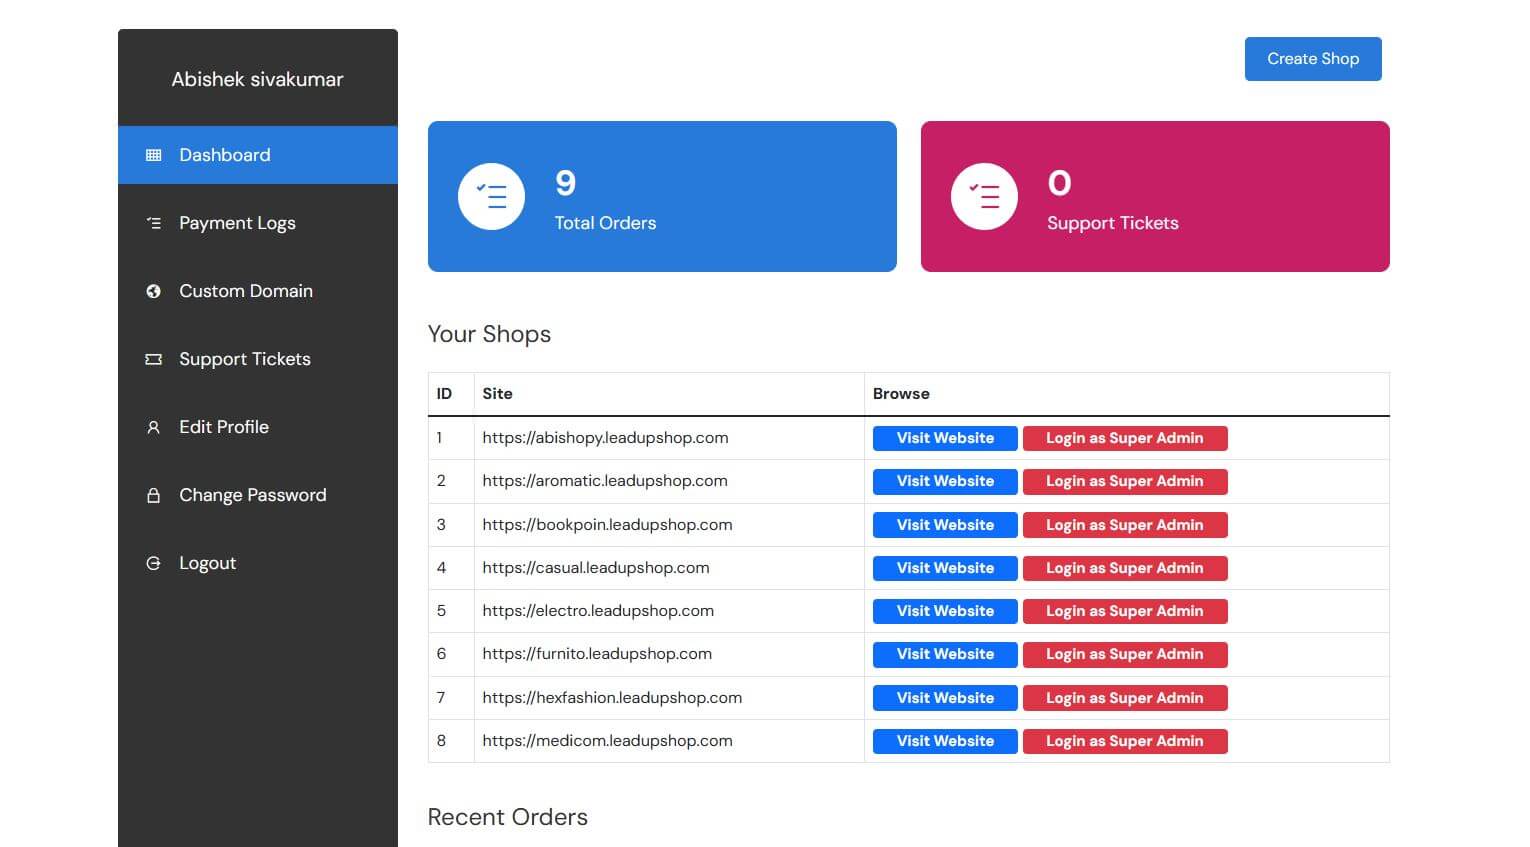Viewport: 1530px width, 847px height.
Task: Go to Edit Profile in sidebar
Action: point(224,427)
